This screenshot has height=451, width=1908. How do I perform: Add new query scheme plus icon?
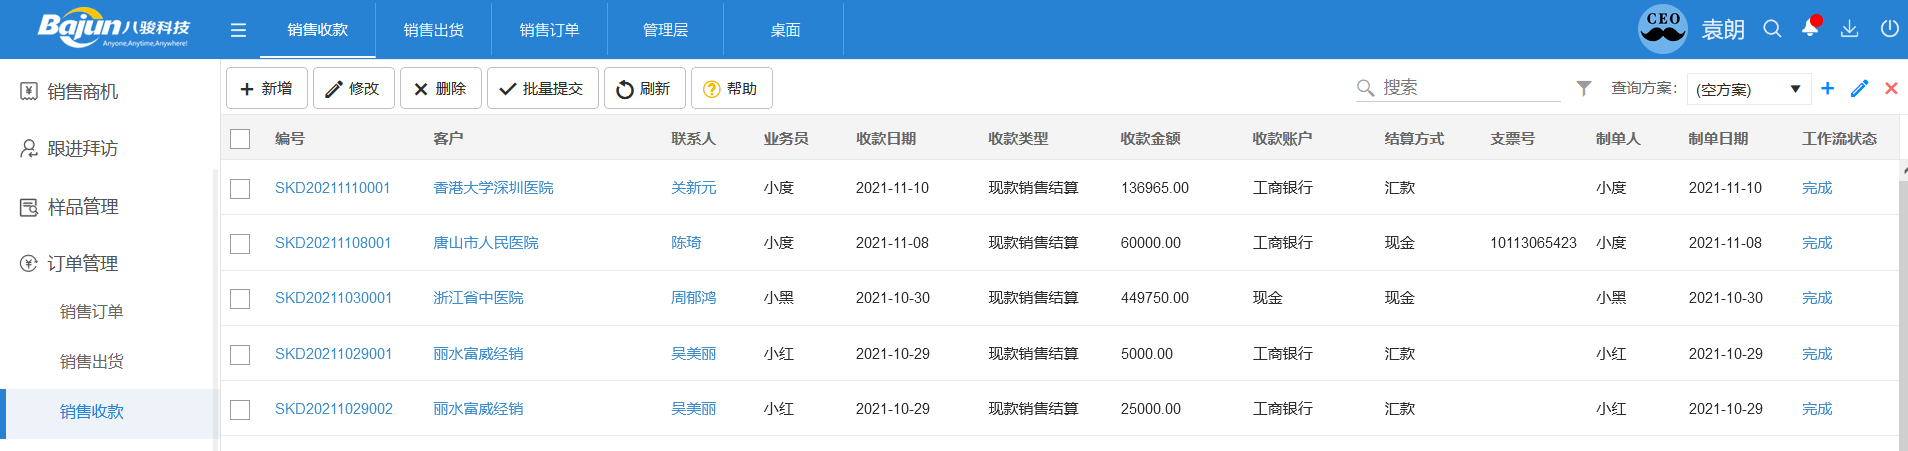coord(1827,88)
